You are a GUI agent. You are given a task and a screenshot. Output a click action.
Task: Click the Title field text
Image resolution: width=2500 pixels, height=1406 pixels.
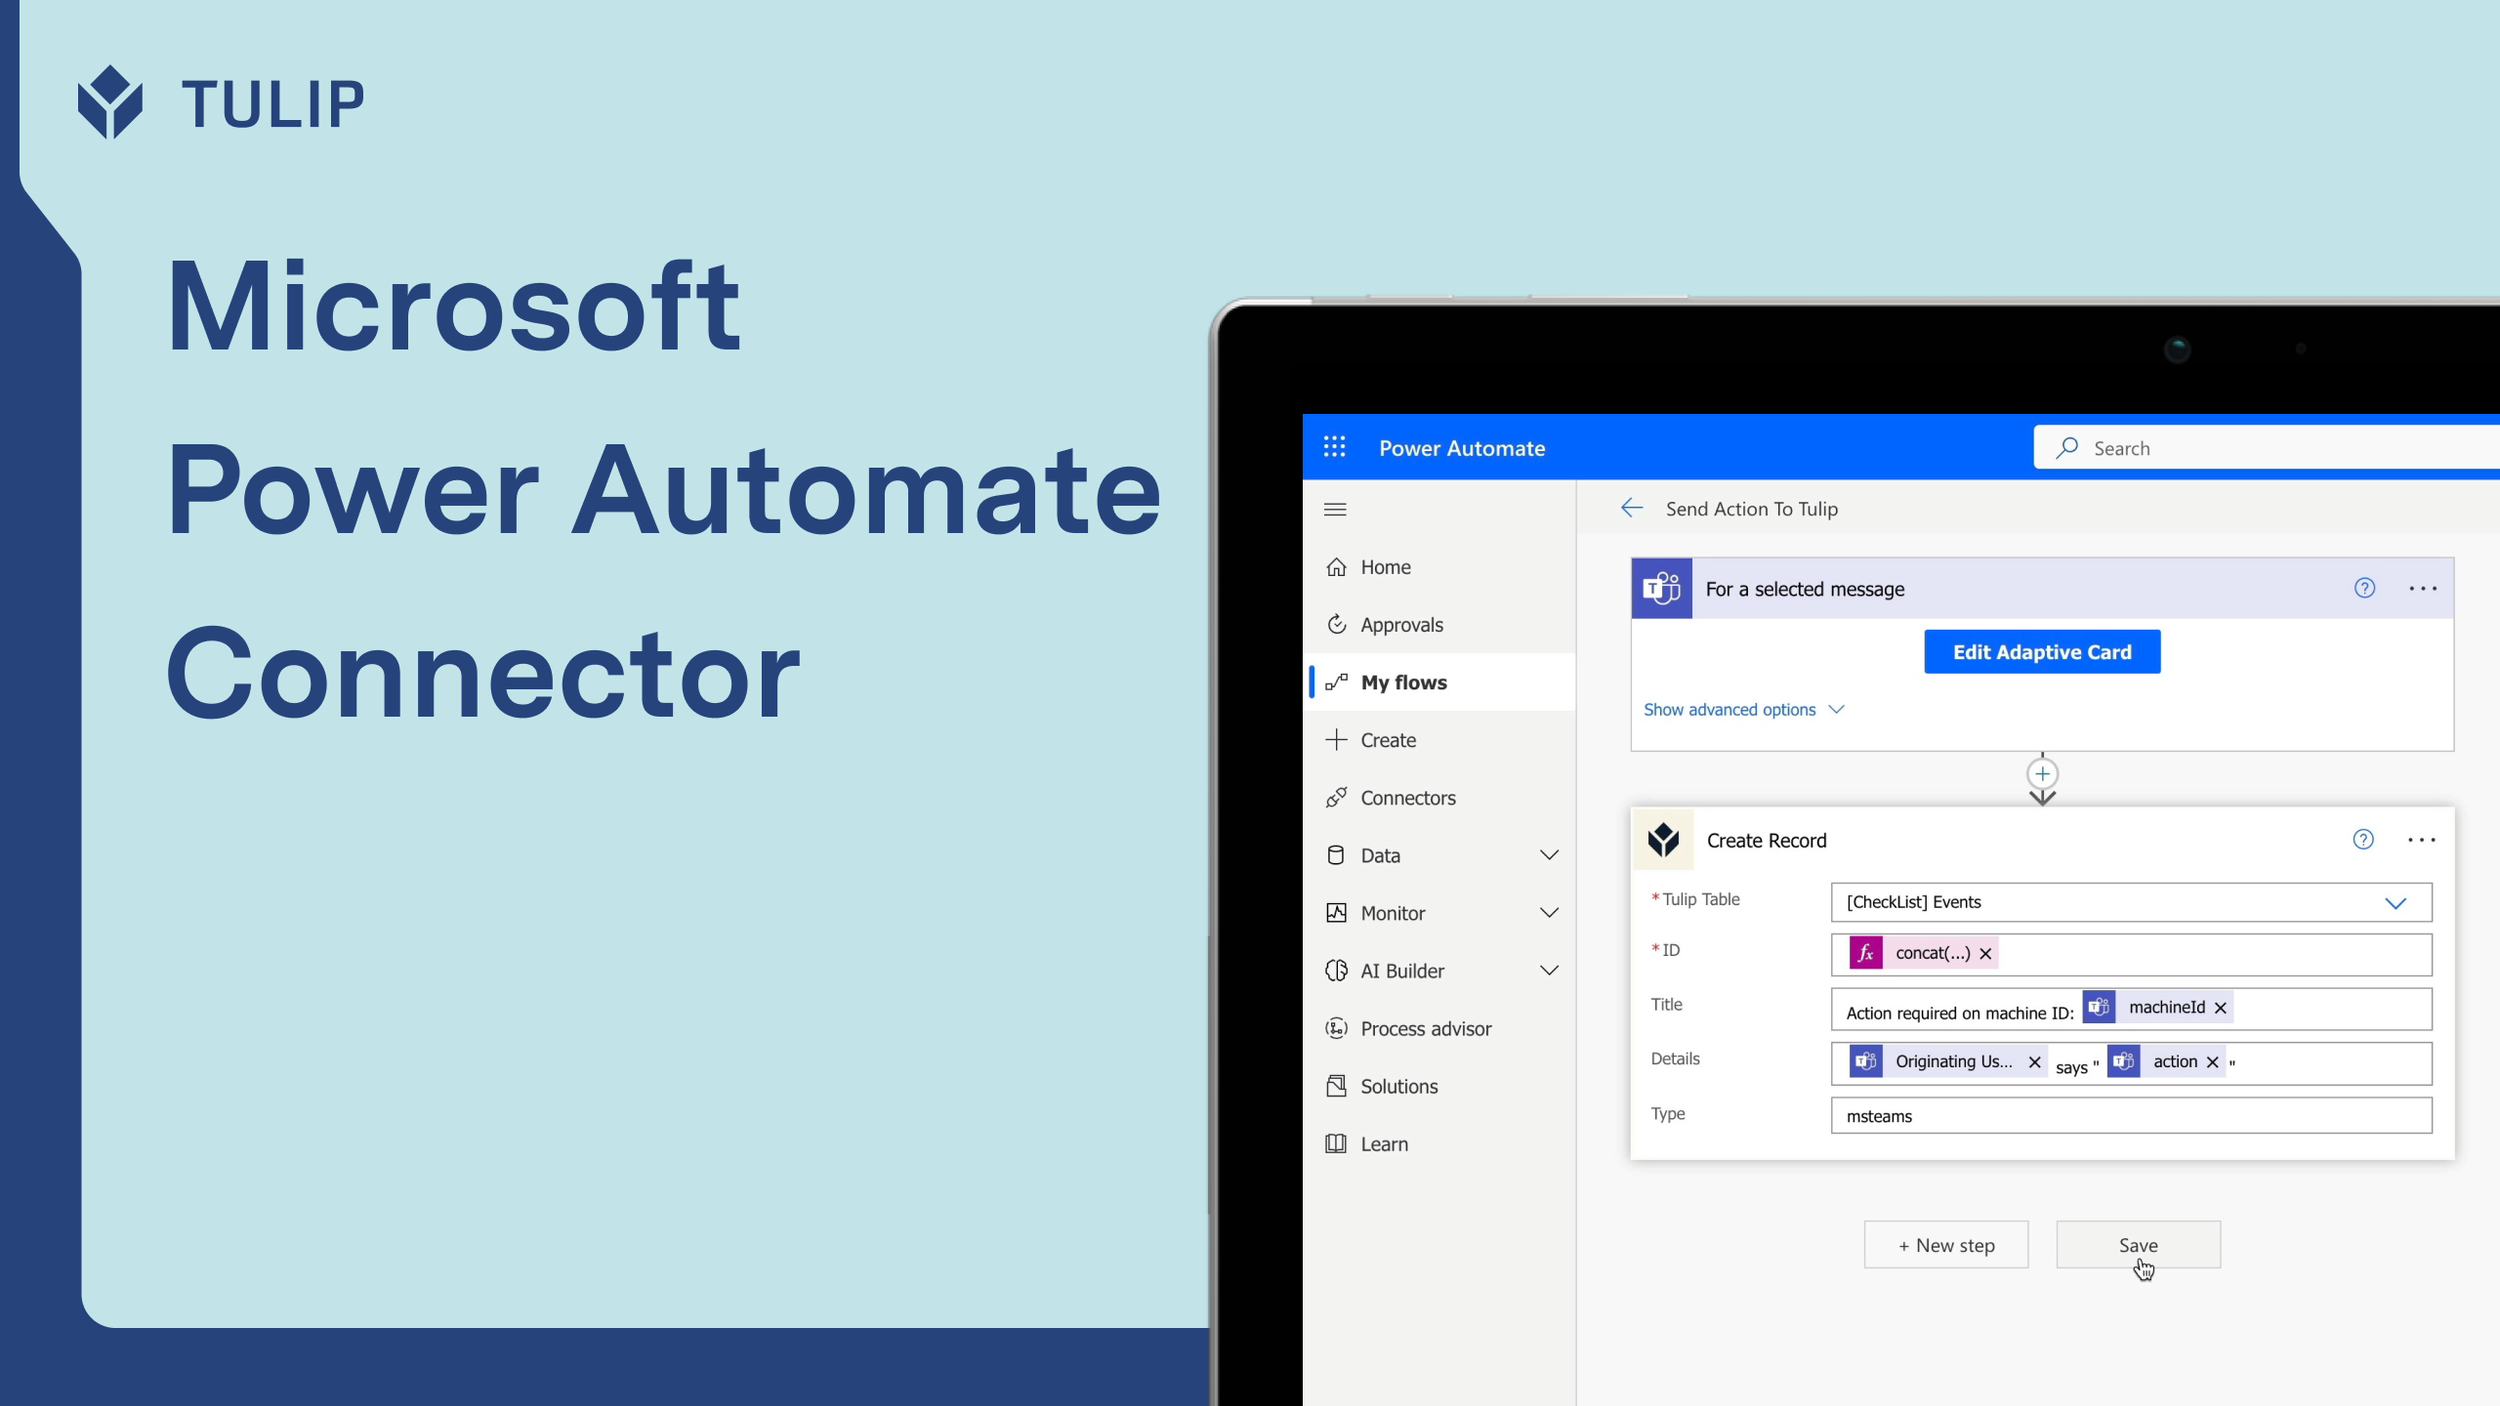pyautogui.click(x=1959, y=1013)
